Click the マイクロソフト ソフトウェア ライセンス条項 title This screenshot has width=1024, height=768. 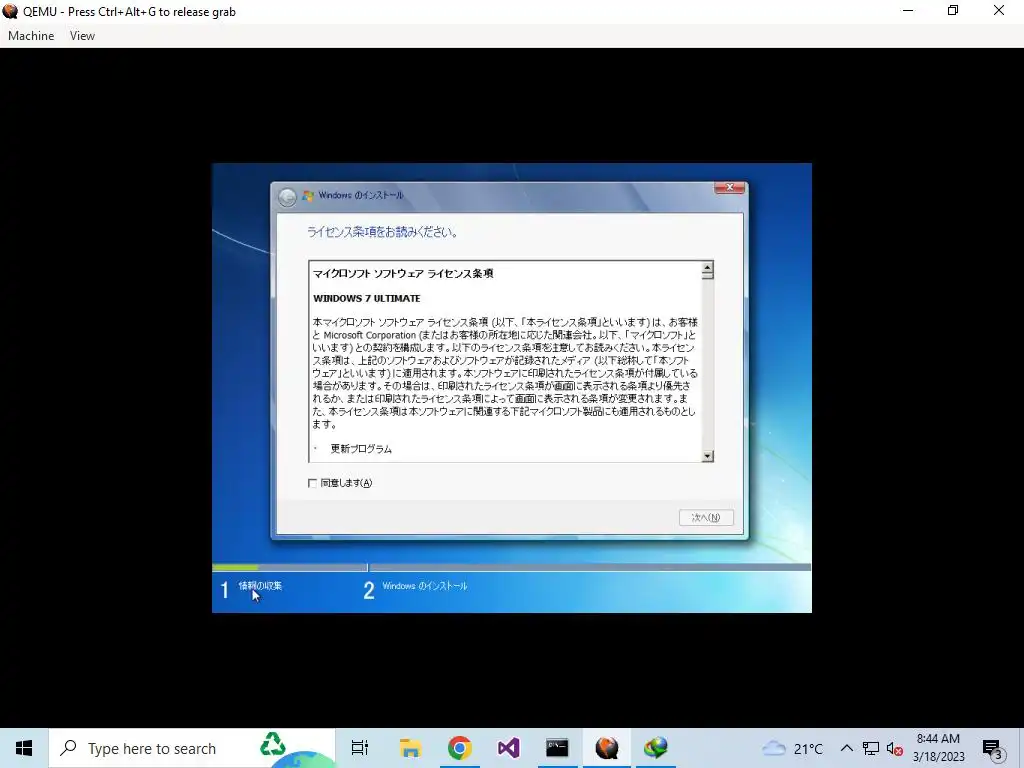point(403,274)
